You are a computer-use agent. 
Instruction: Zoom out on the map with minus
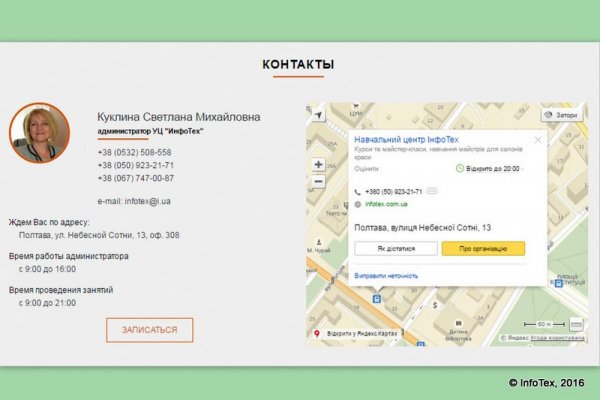point(318,181)
